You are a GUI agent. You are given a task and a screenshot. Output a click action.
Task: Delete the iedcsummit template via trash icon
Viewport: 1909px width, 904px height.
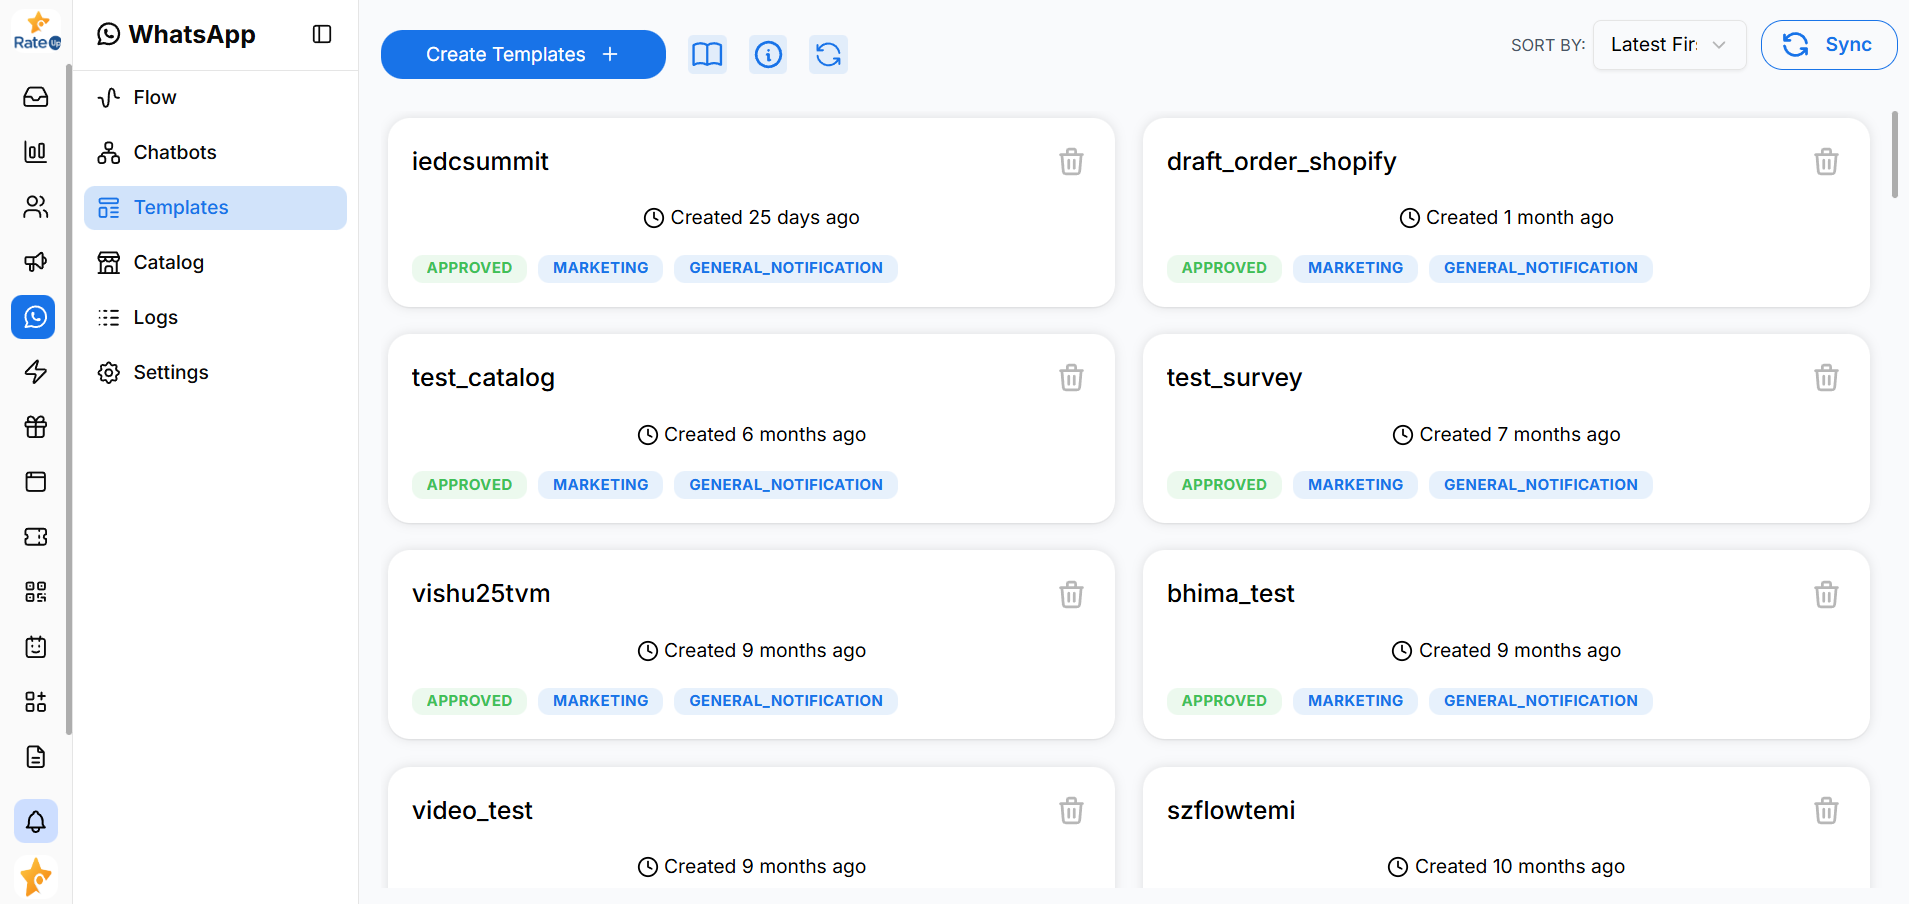(1071, 161)
